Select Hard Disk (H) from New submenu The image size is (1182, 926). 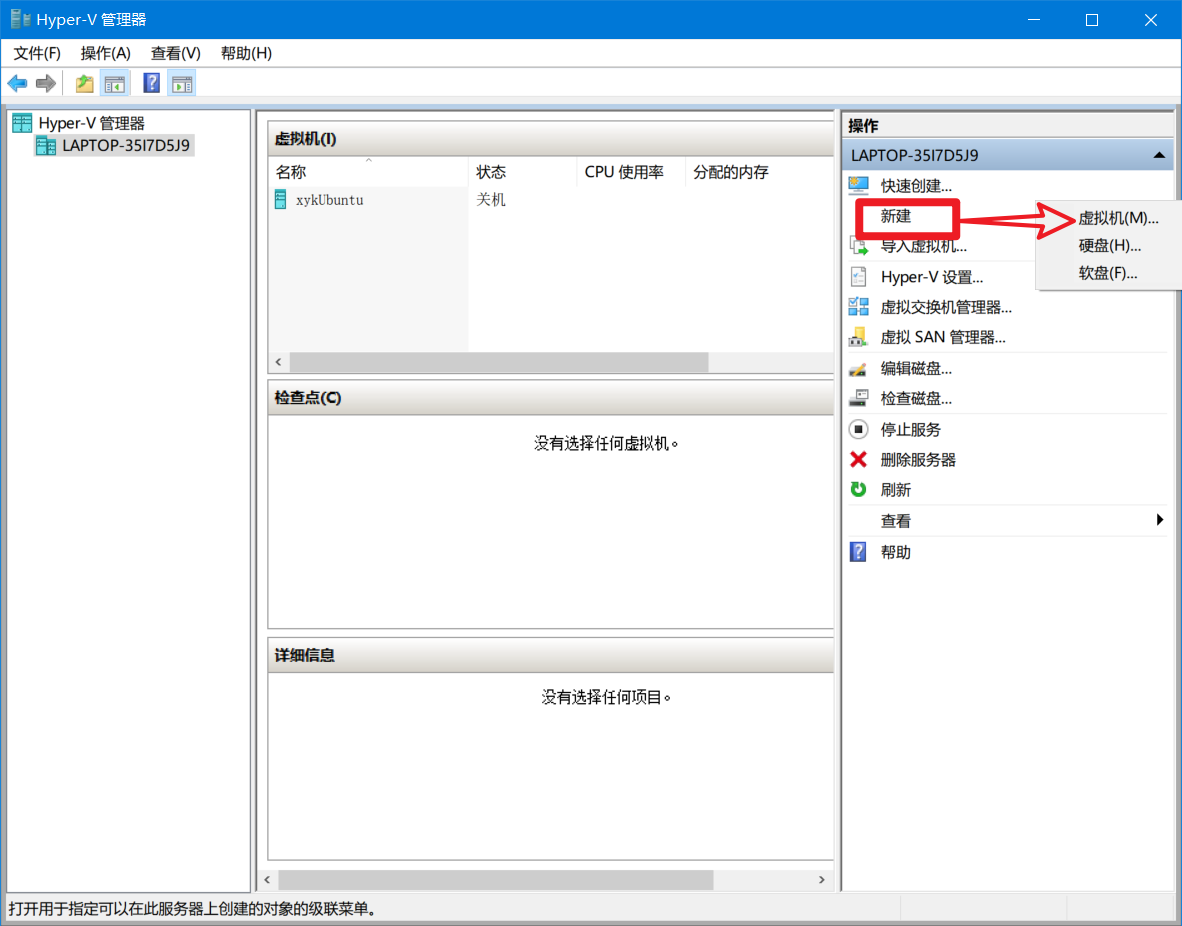1109,246
